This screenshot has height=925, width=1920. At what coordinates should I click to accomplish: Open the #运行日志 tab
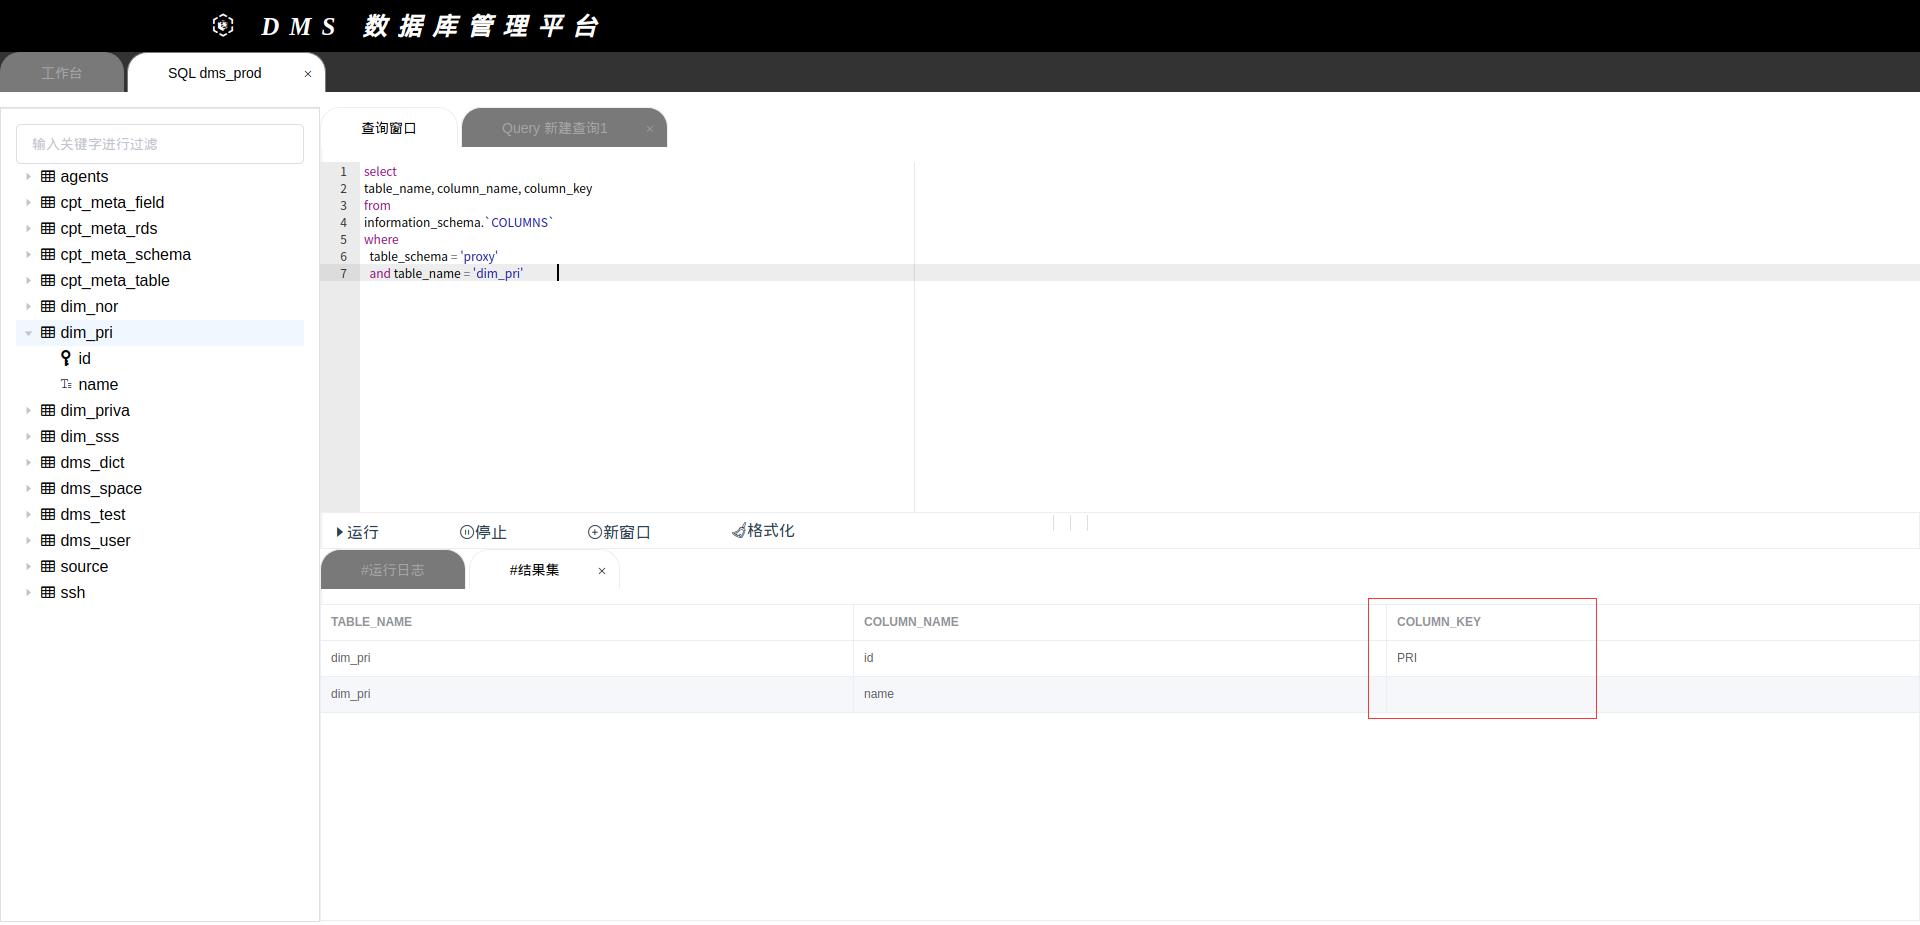[393, 570]
